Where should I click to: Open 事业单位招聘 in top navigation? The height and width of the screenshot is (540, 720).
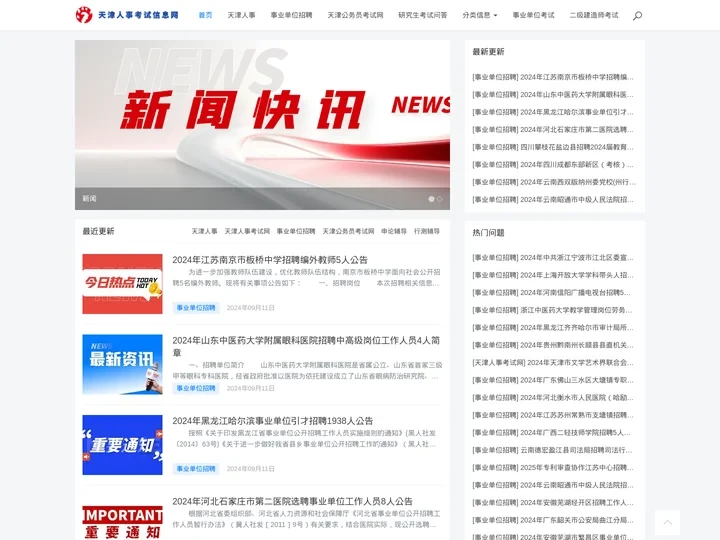tap(292, 15)
